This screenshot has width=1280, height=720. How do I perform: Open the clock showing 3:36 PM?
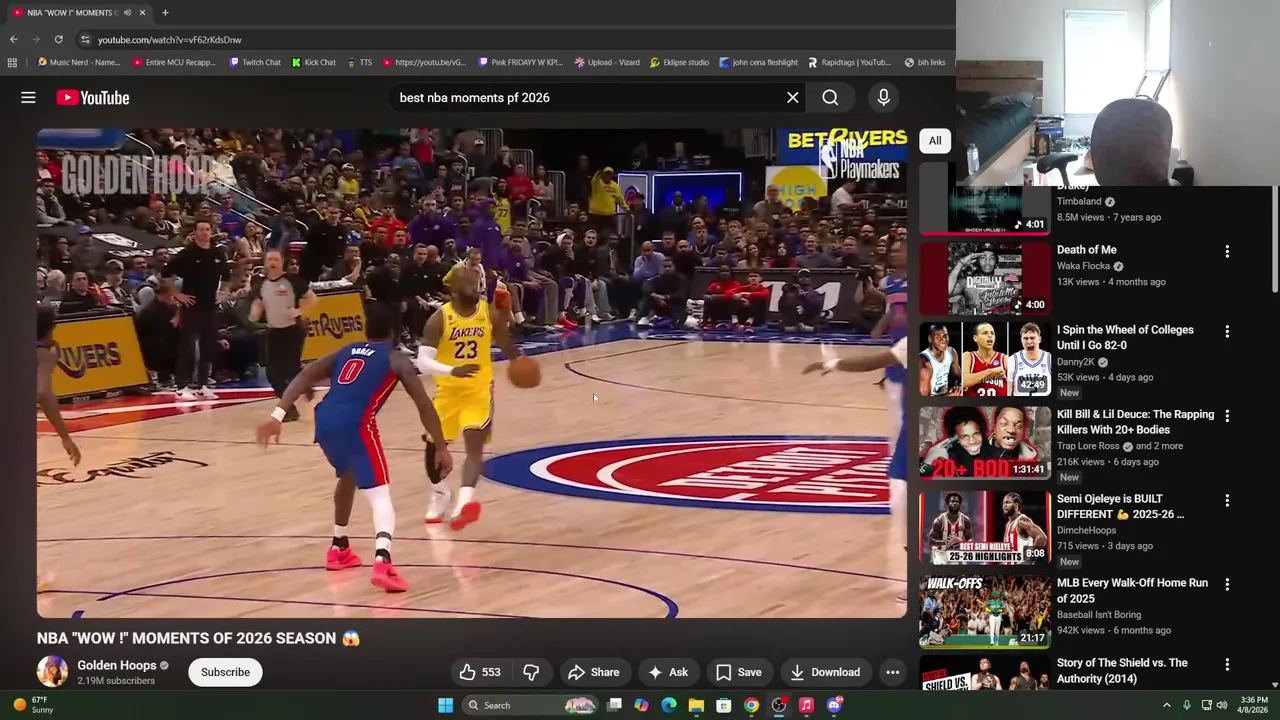coord(1254,705)
